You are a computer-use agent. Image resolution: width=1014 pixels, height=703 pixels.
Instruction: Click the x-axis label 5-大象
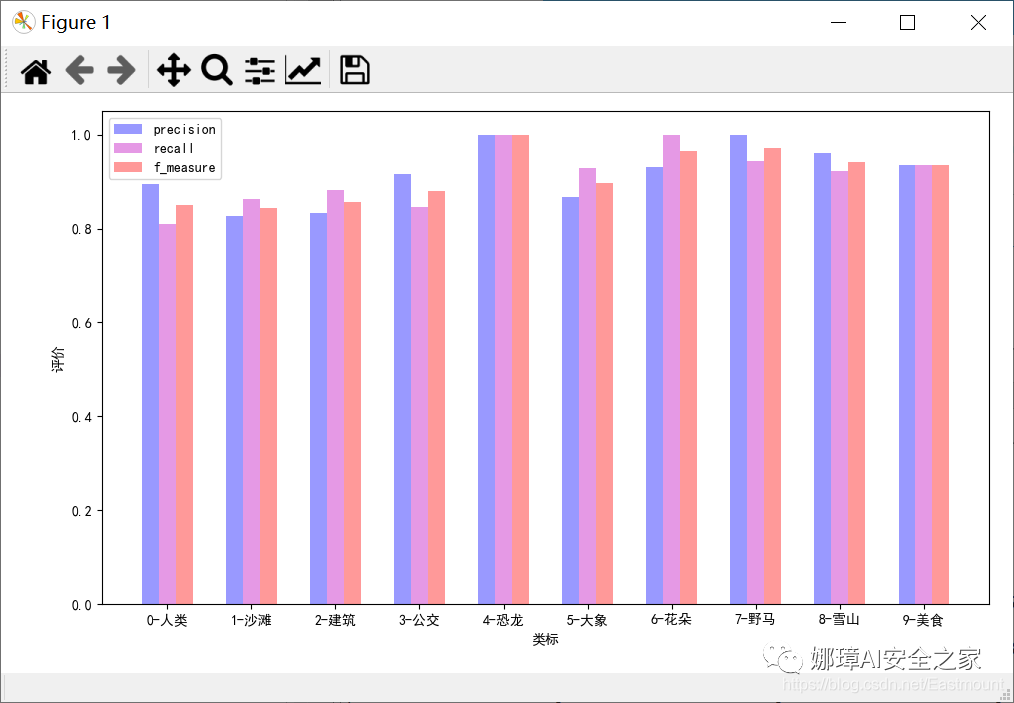[587, 620]
